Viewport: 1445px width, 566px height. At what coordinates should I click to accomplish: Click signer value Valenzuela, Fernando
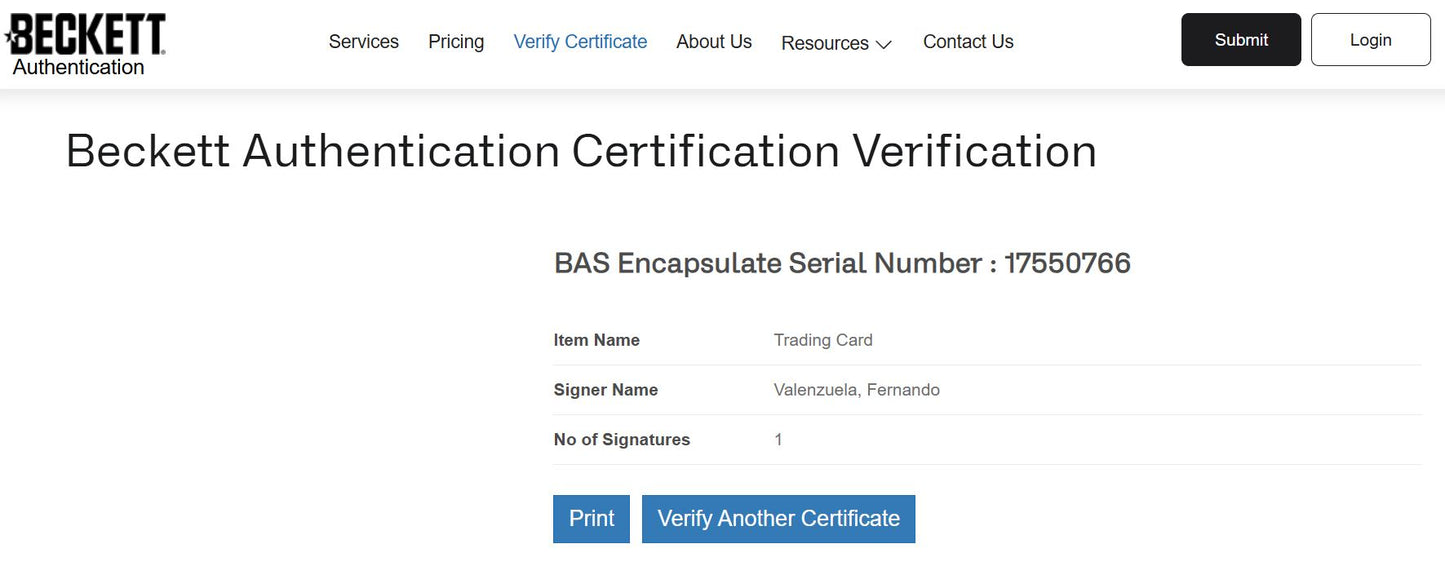(857, 390)
